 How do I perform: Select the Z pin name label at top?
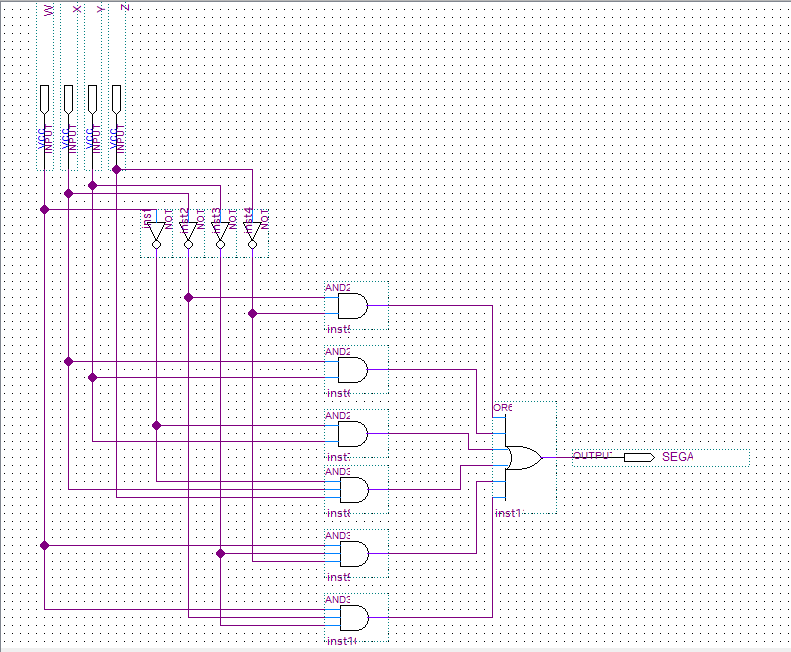click(x=124, y=8)
